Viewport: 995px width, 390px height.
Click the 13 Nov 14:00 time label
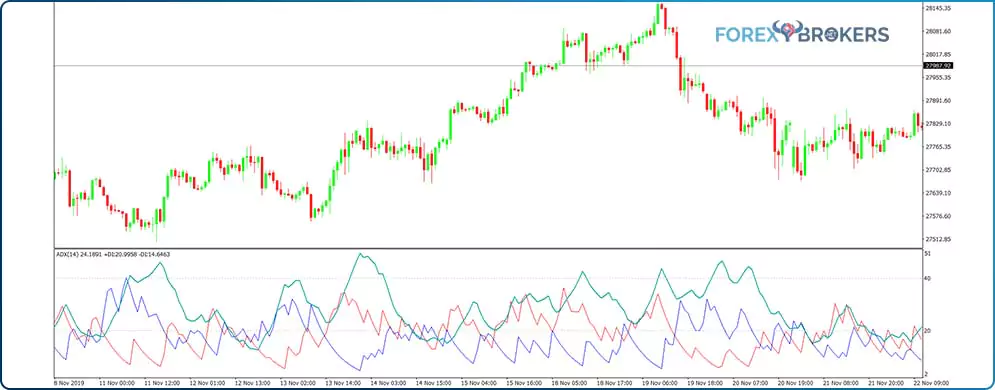(x=343, y=383)
